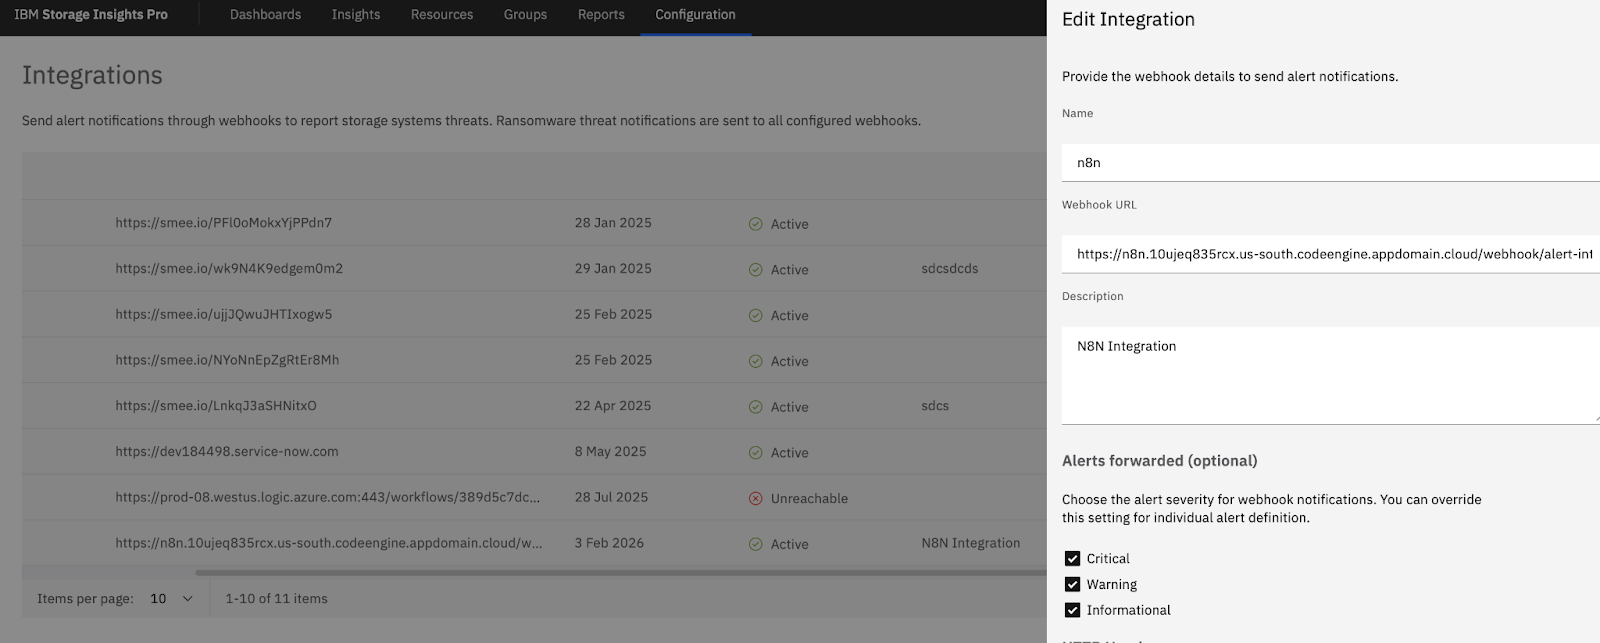Click the Active icon for service-now.com row
Screen dimensions: 1600x643
(756, 453)
